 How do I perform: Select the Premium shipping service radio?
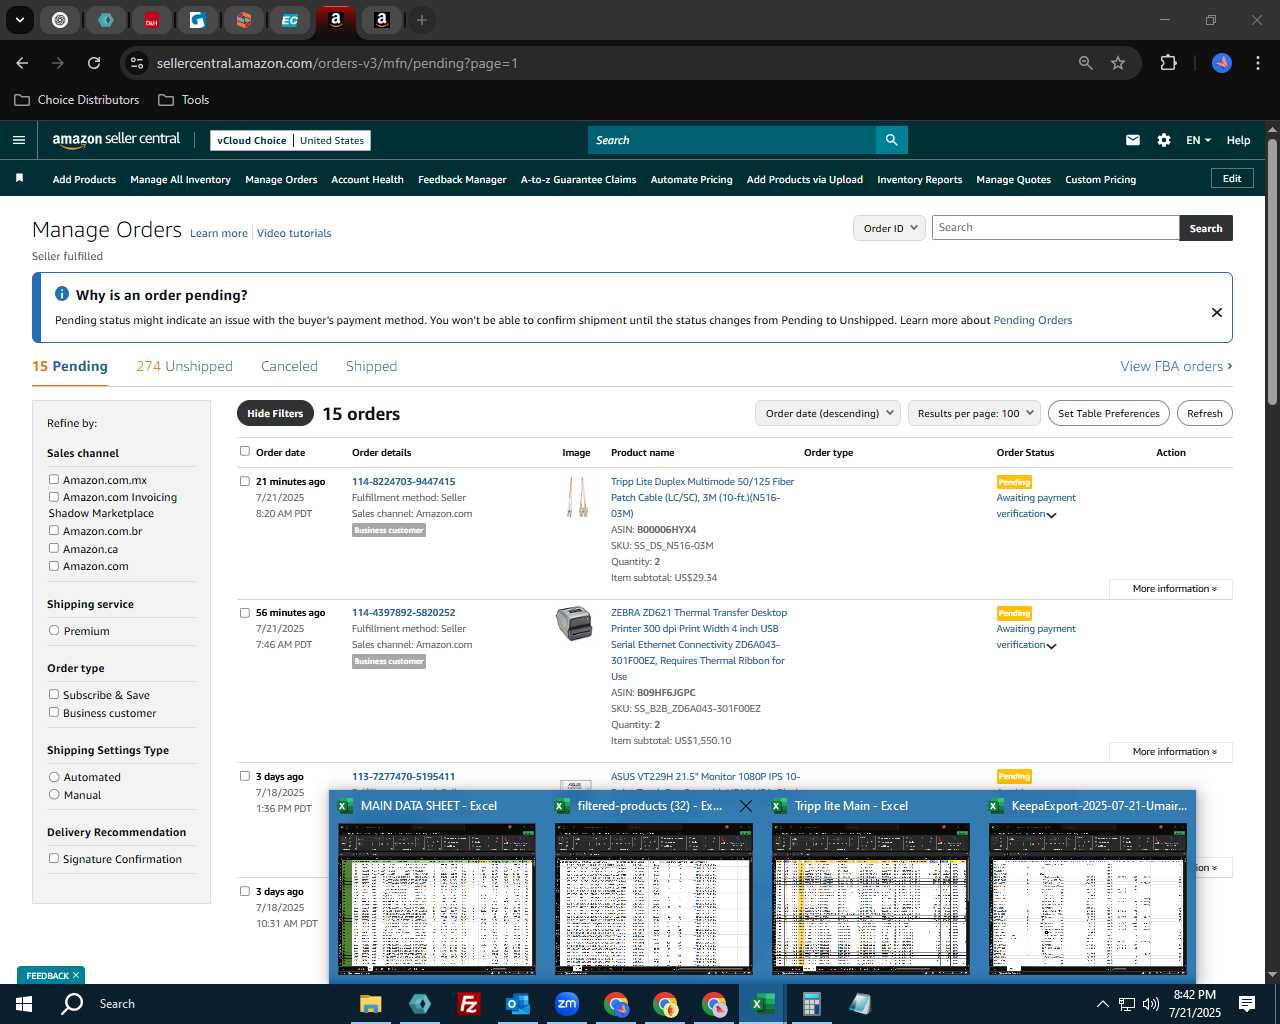tap(54, 630)
